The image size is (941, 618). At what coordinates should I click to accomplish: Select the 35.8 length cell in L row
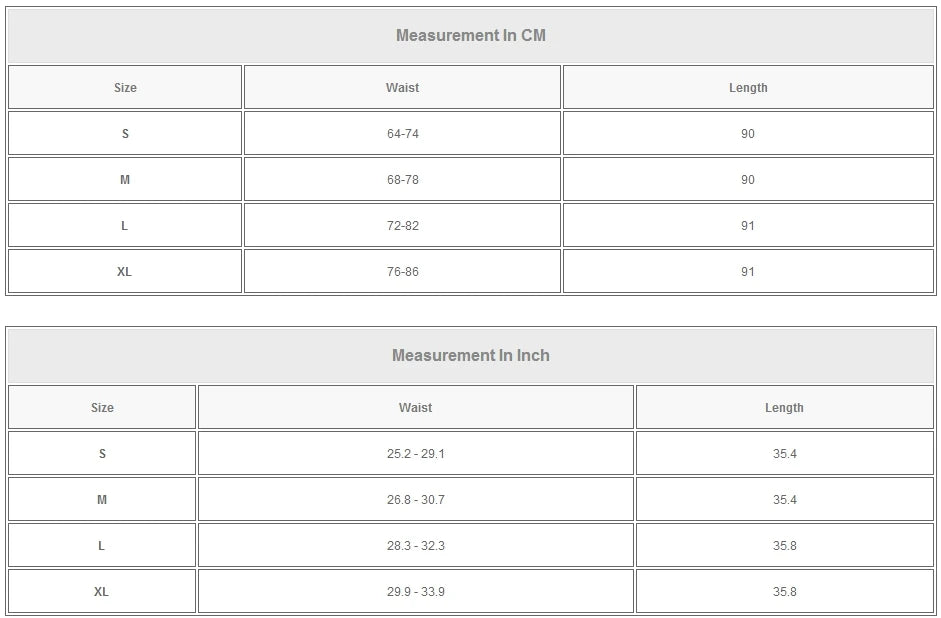coord(784,546)
